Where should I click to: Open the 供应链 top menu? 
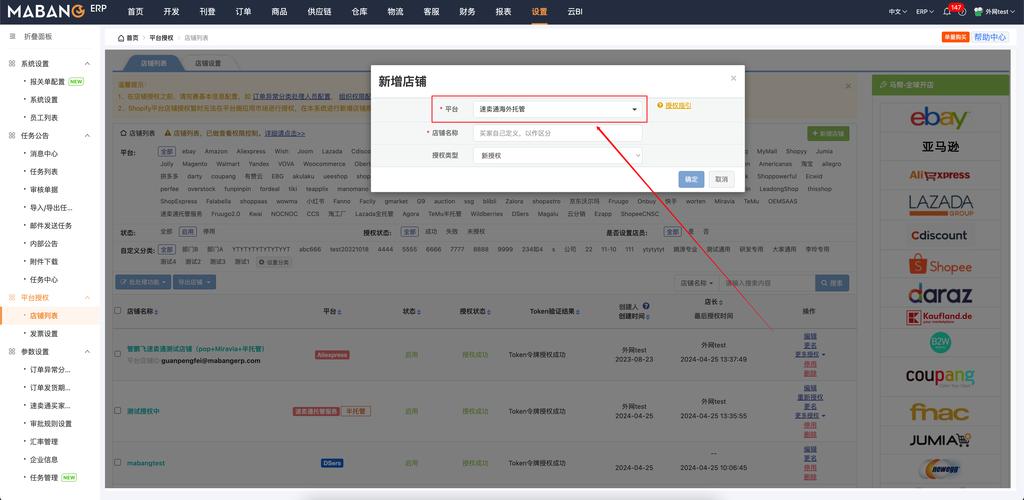319,12
